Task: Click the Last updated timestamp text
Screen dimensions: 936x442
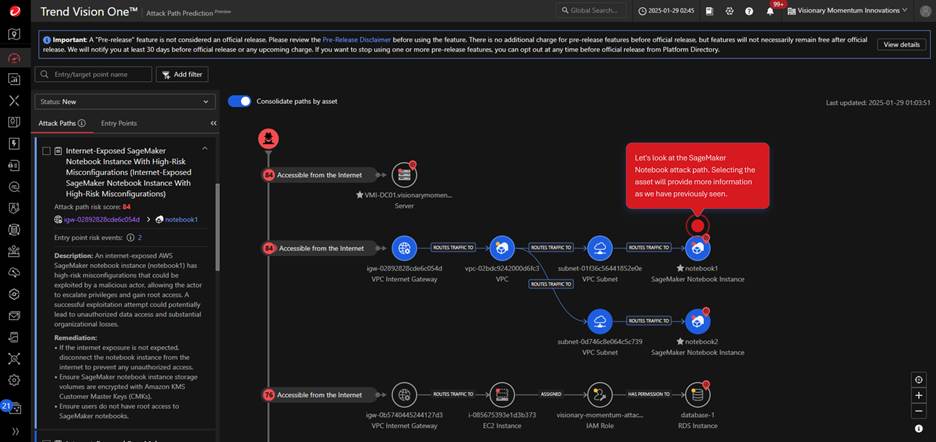Action: (876, 103)
